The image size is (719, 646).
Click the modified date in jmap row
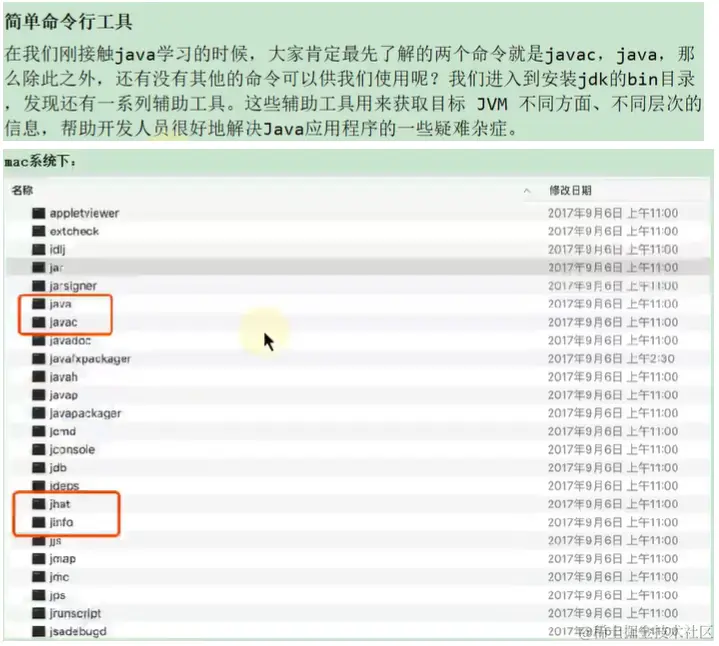613,558
